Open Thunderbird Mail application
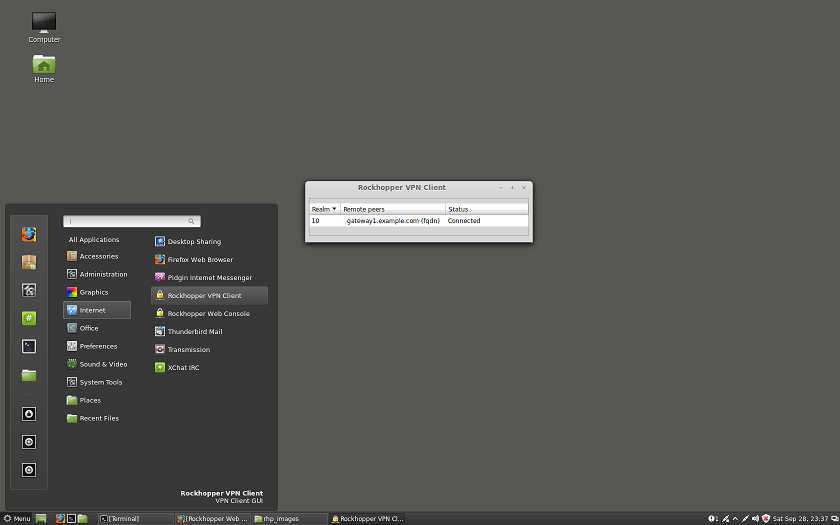The height and width of the screenshot is (525, 840). (194, 332)
